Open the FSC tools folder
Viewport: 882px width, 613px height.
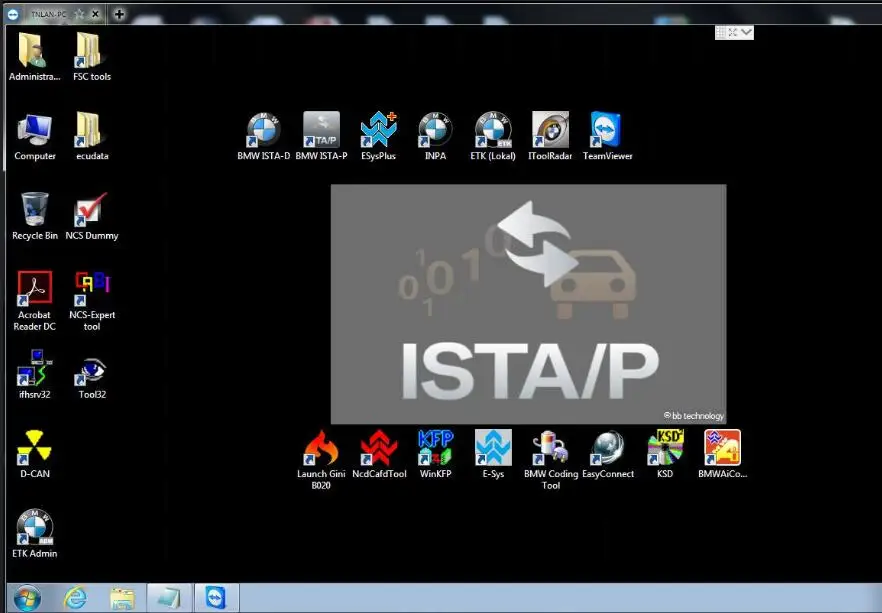(92, 56)
